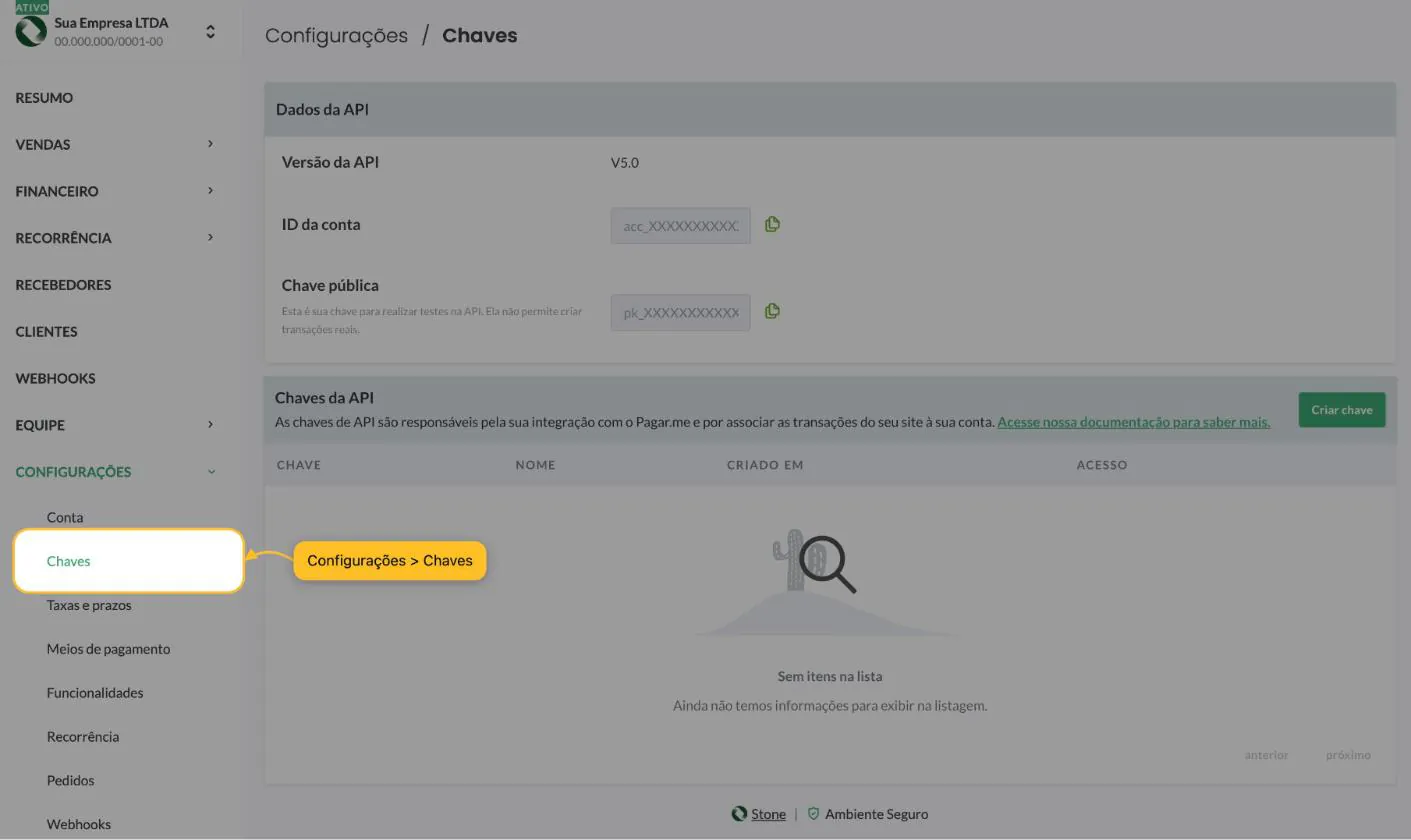The image size is (1411, 840).
Task: Expand the Equipe menu chevron
Action: (210, 425)
